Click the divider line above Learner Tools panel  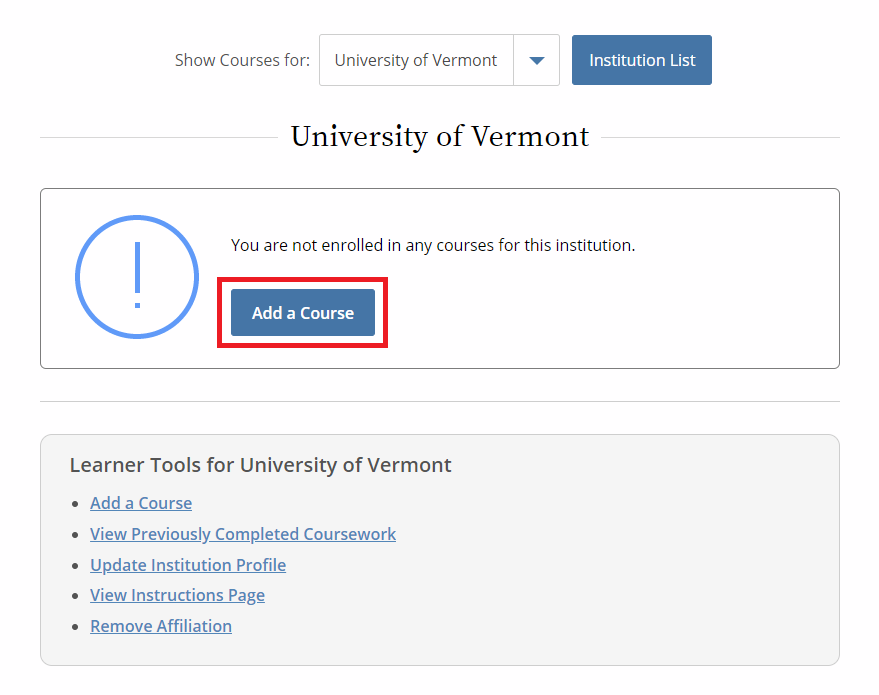click(x=440, y=402)
